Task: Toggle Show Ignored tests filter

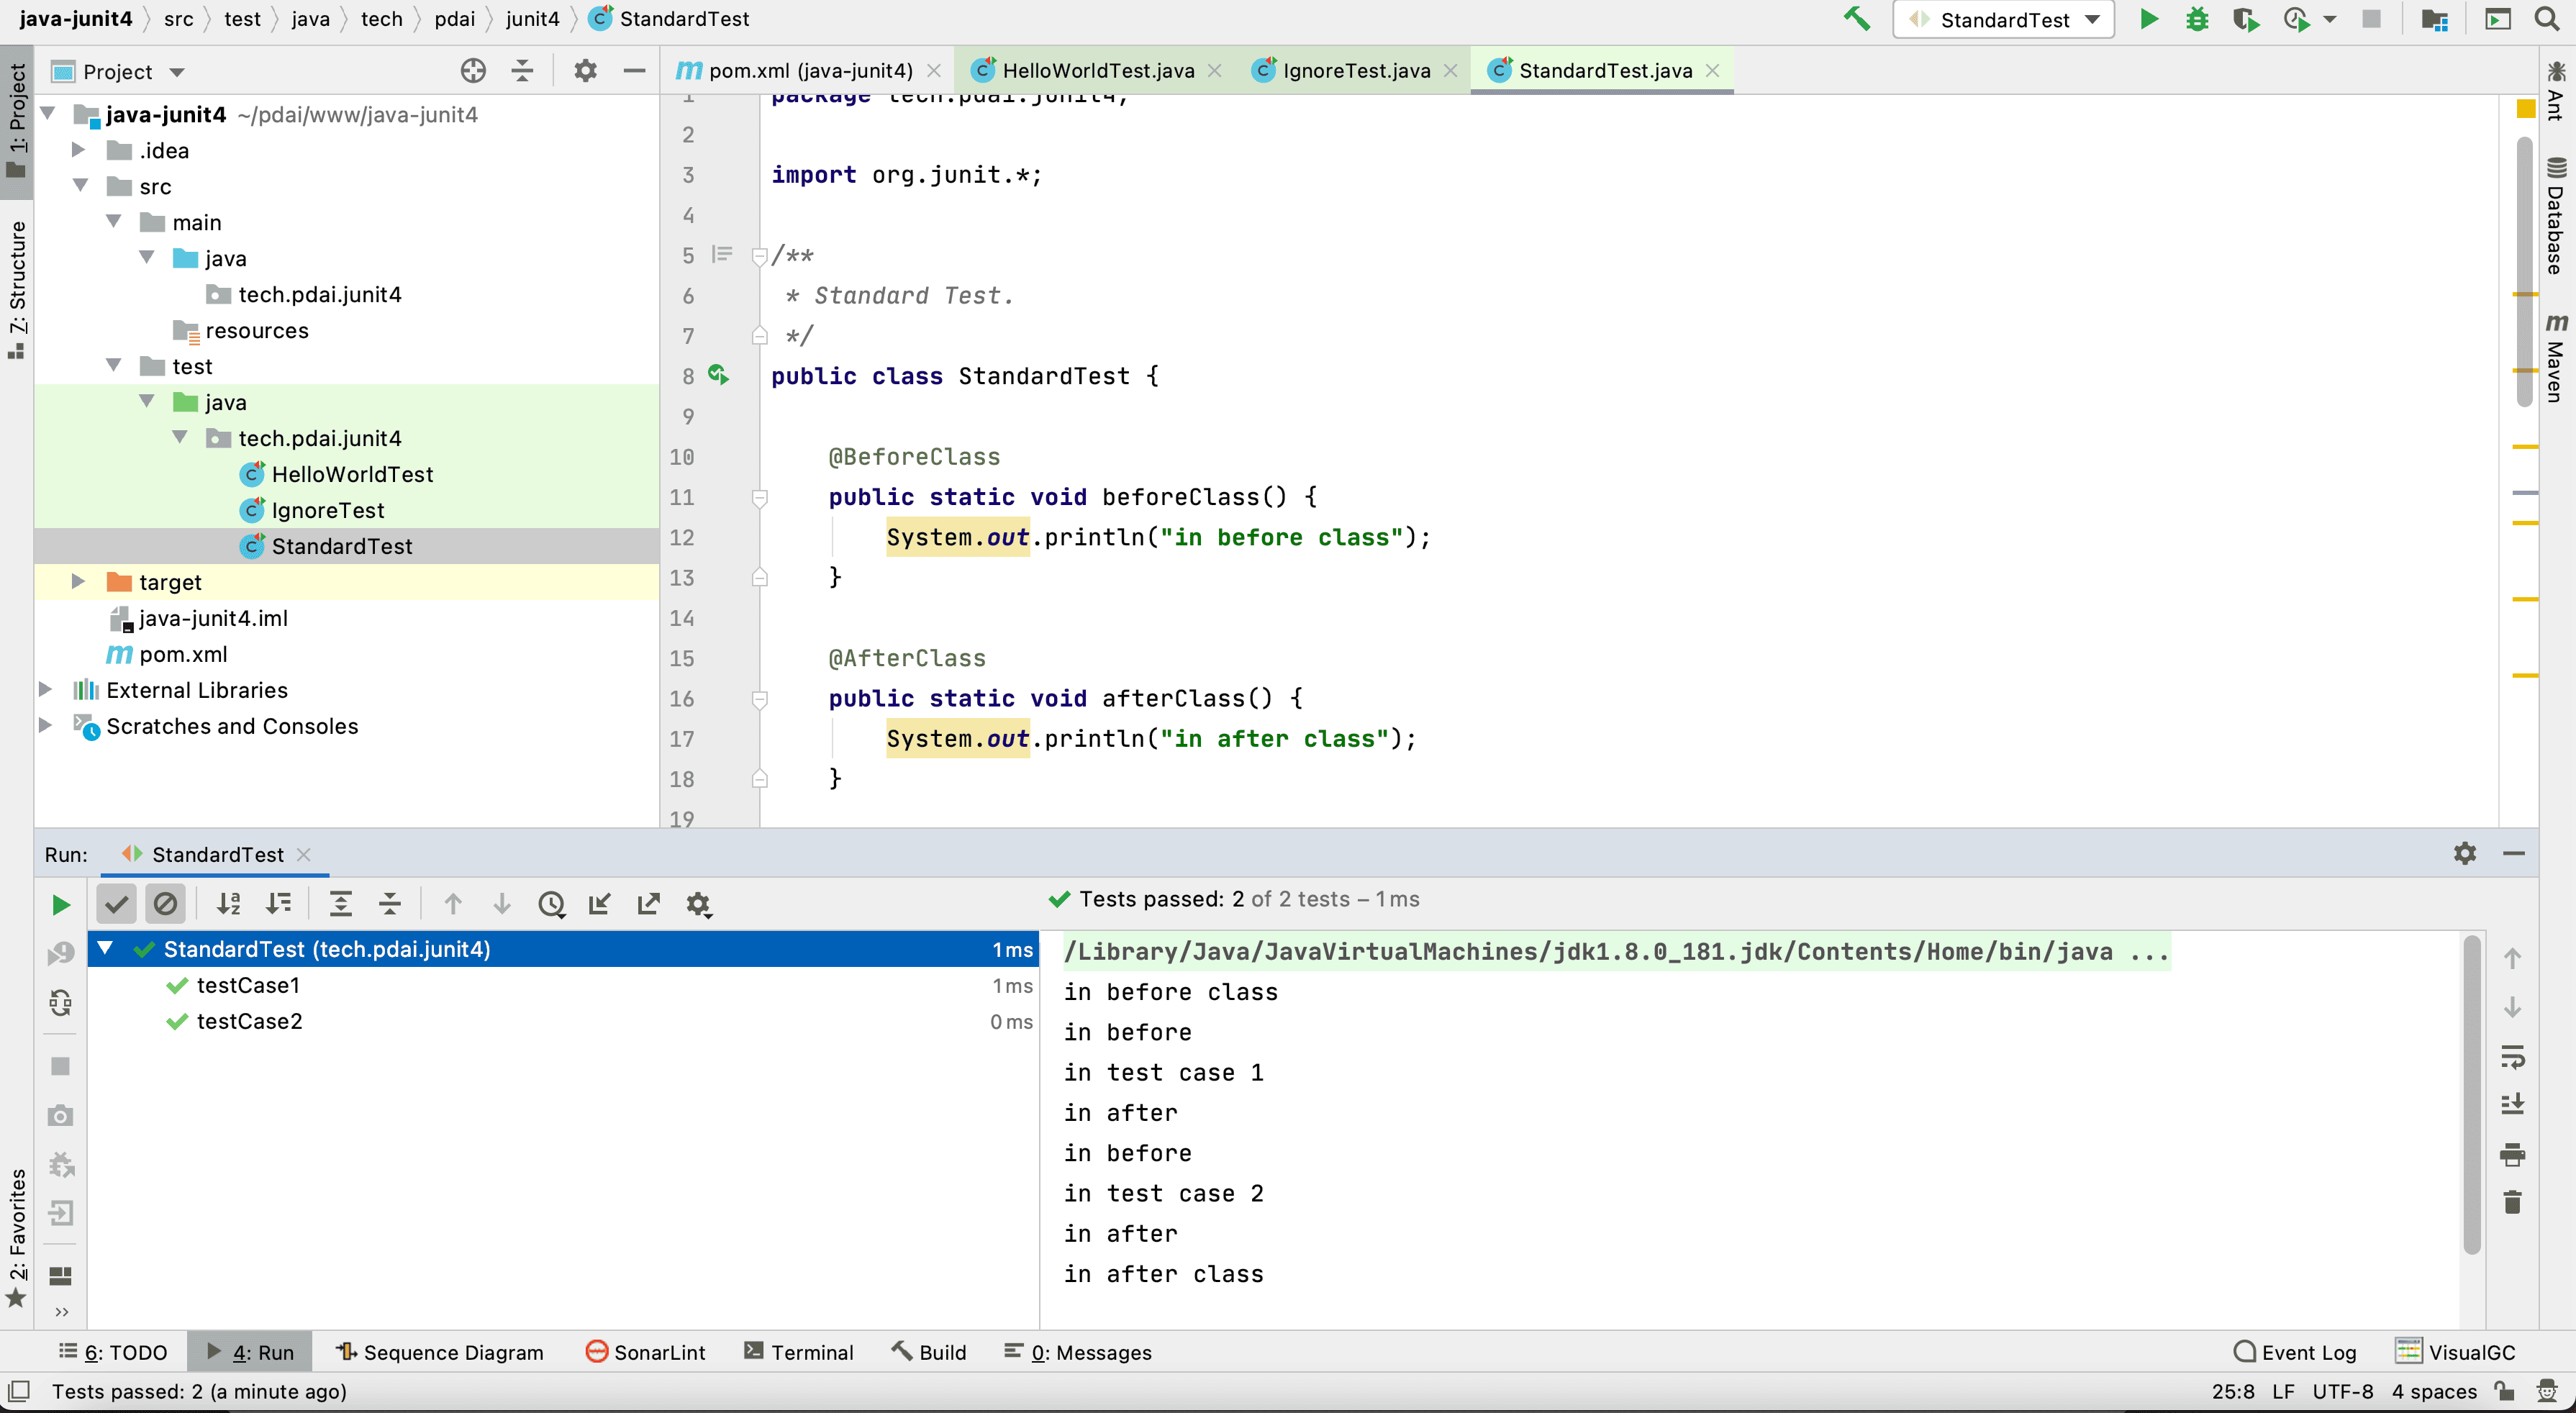Action: 165,905
